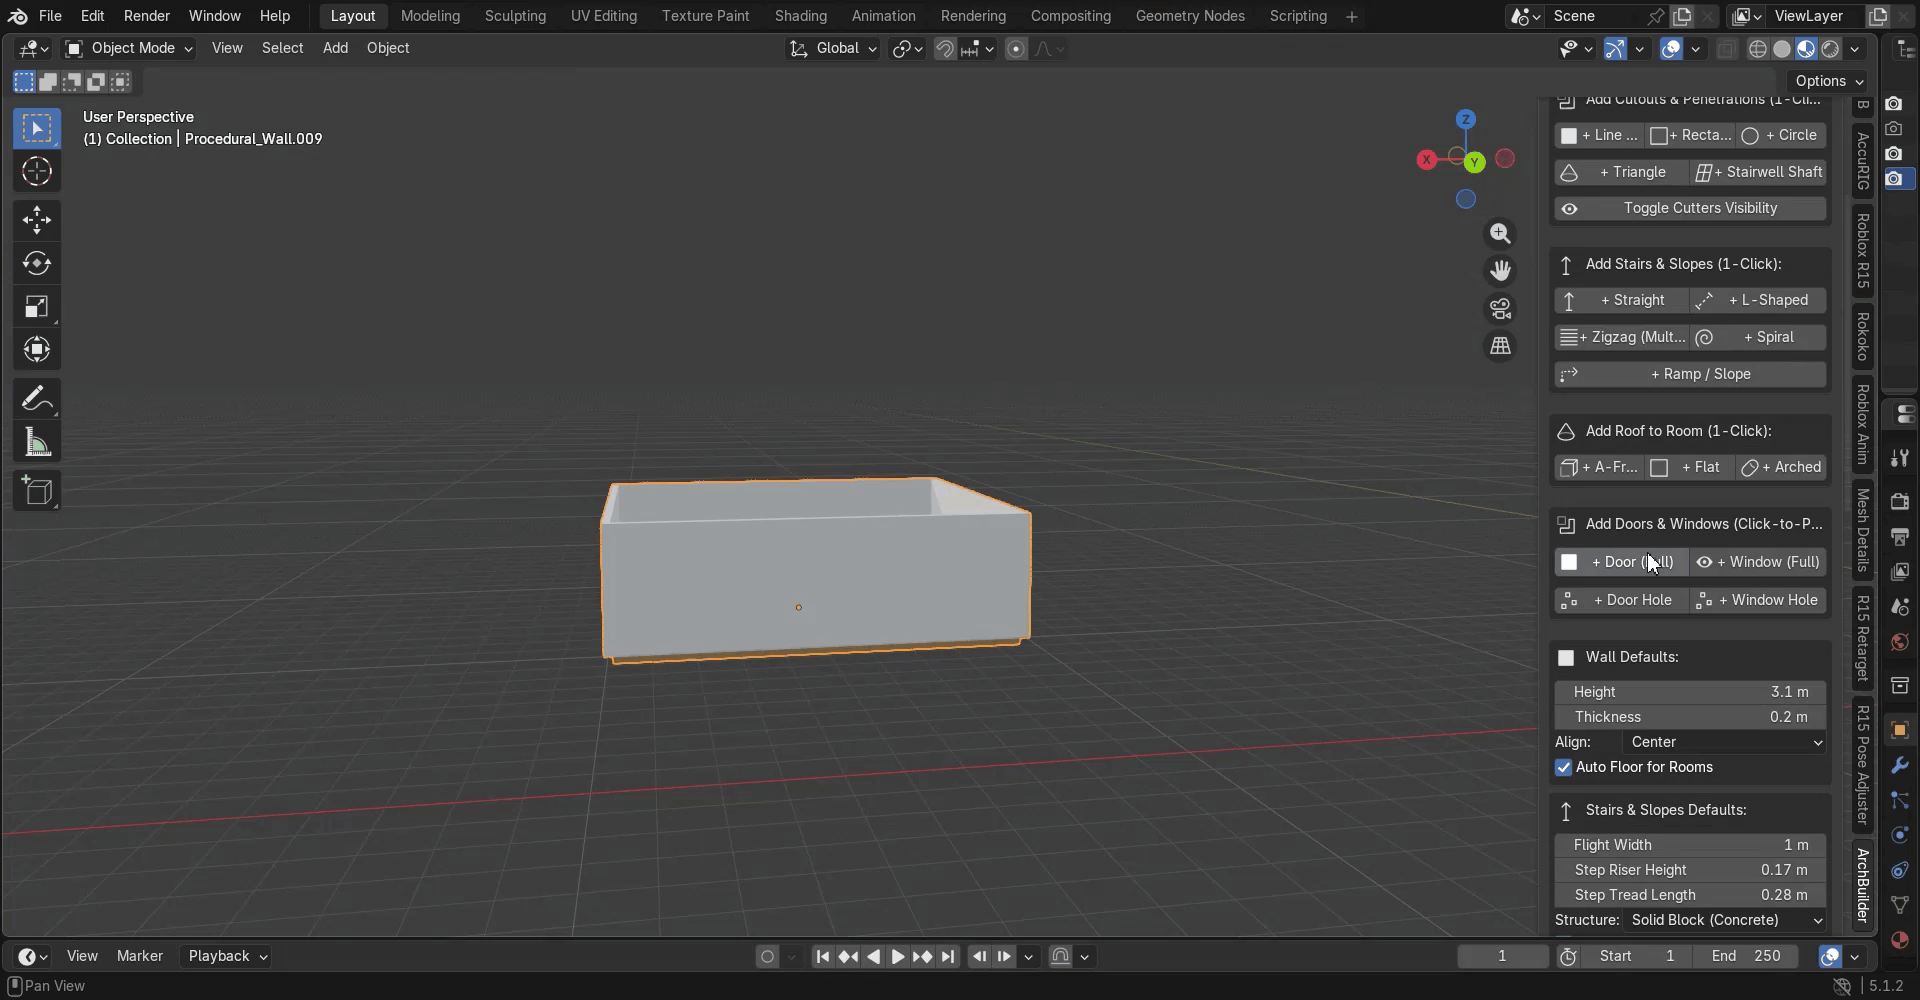Toggle snapping magnet in header

(x=945, y=49)
